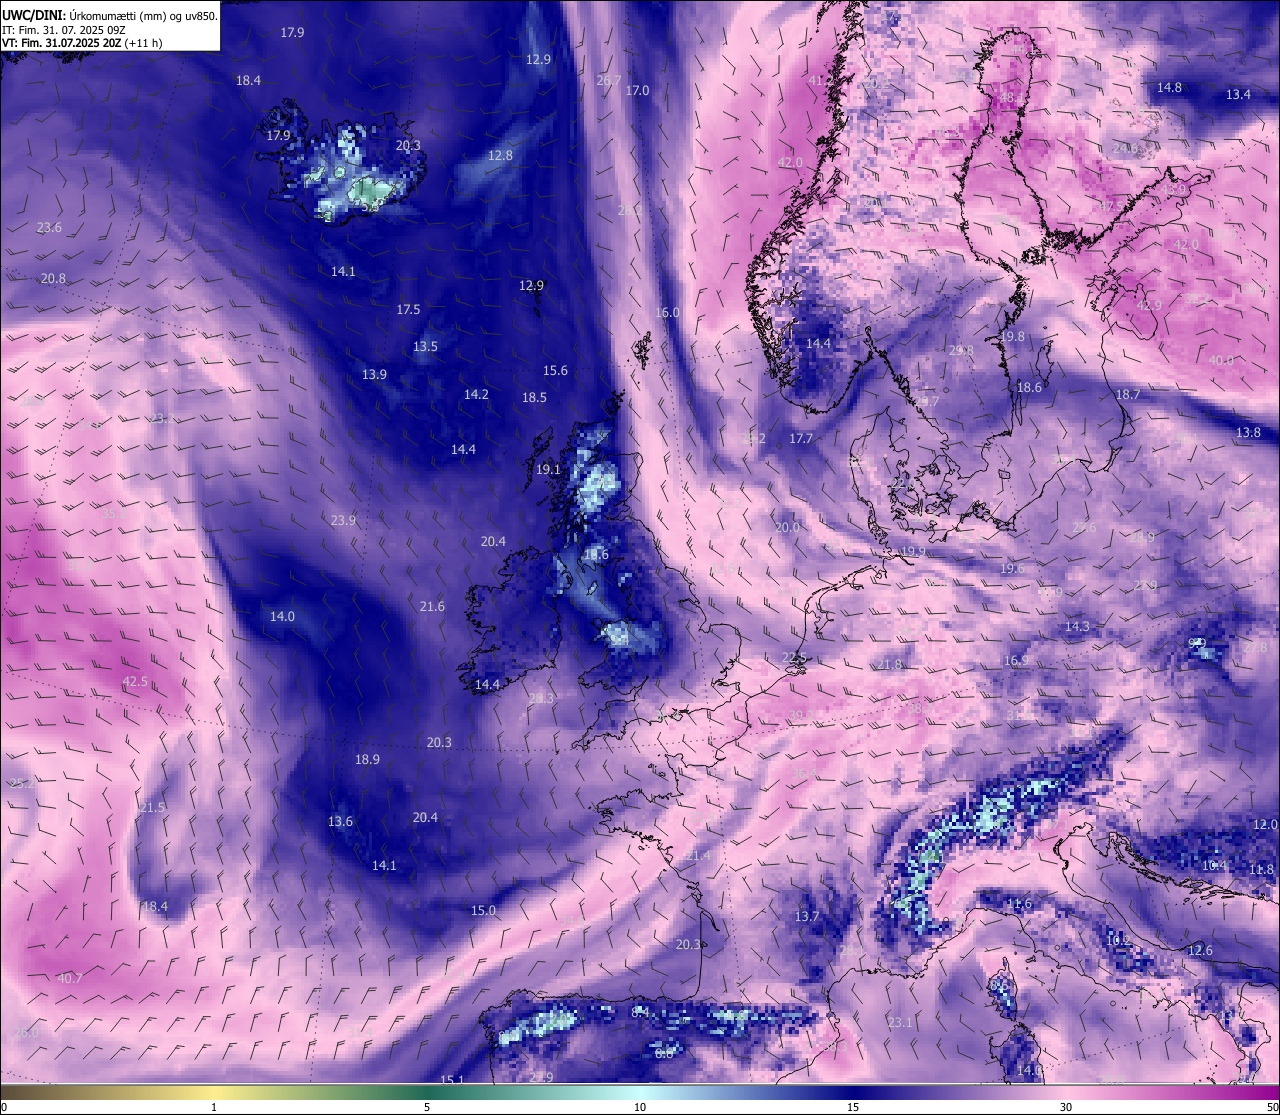The width and height of the screenshot is (1280, 1115).
Task: Click the 21.8 value over Germany
Action: [889, 665]
